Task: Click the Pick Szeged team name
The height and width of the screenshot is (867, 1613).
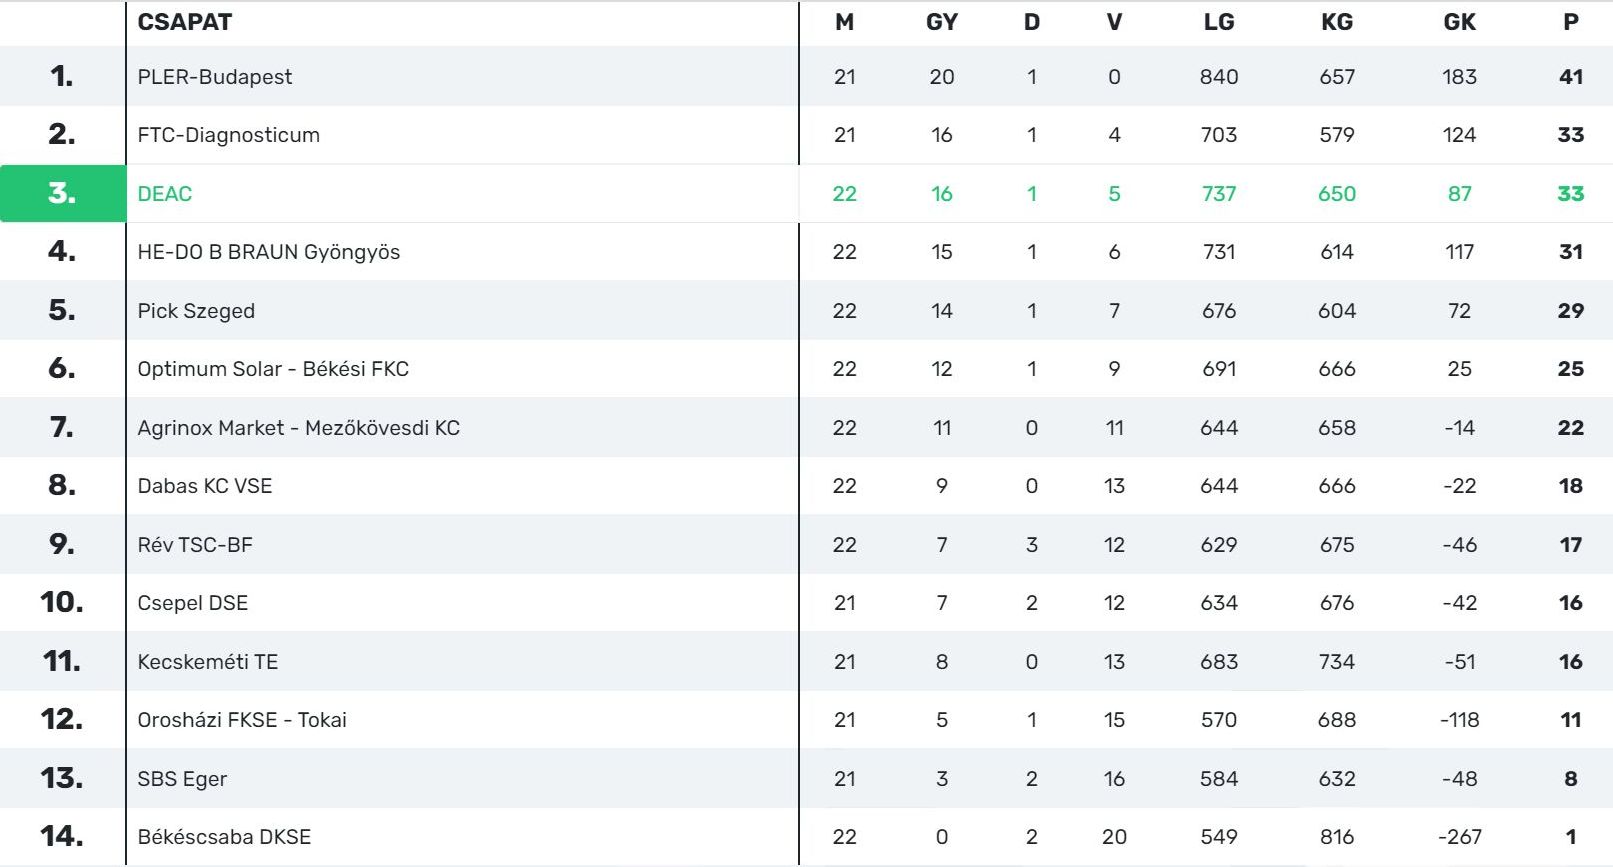Action: (x=196, y=311)
